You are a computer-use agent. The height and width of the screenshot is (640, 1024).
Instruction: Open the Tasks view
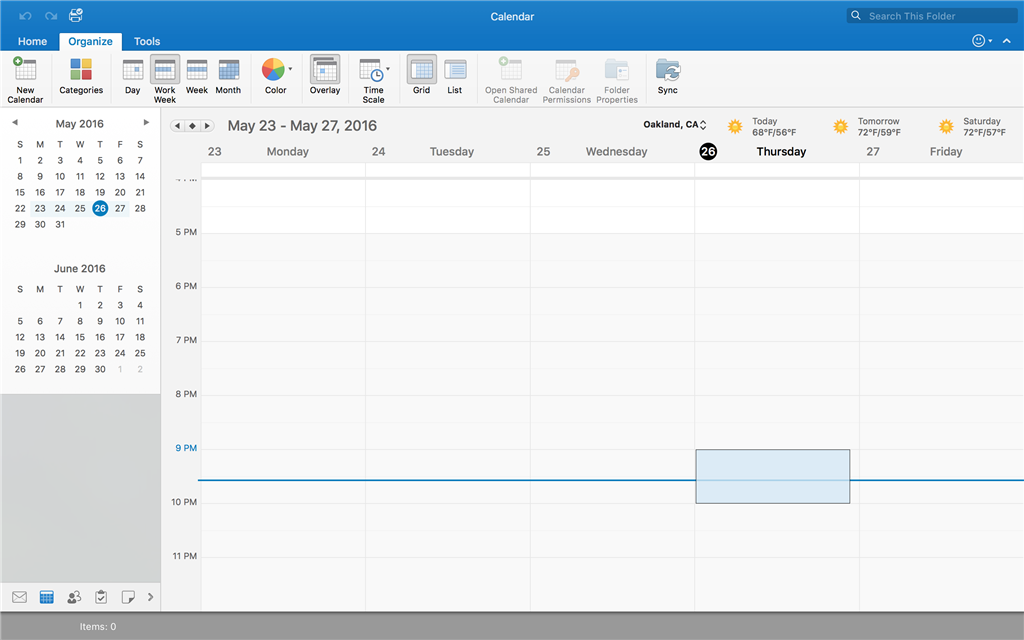tap(101, 597)
